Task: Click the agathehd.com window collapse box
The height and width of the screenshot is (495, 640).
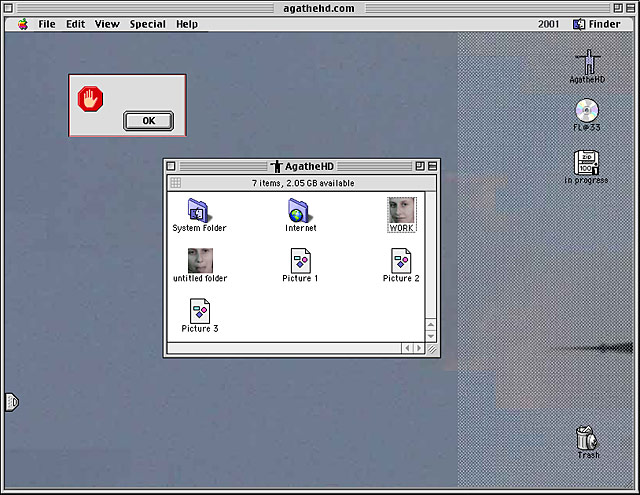Action: coord(631,8)
